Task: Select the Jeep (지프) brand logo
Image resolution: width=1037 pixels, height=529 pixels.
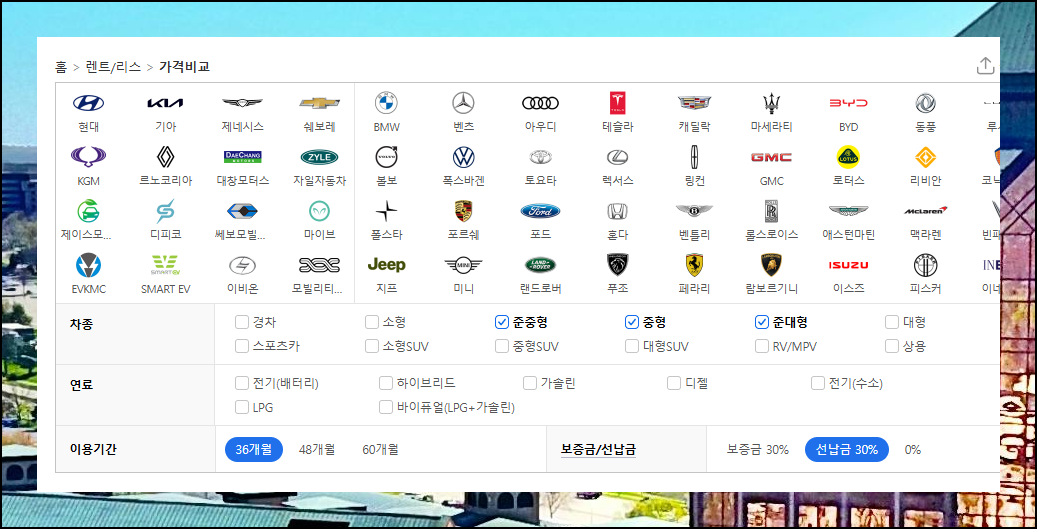Action: point(386,264)
